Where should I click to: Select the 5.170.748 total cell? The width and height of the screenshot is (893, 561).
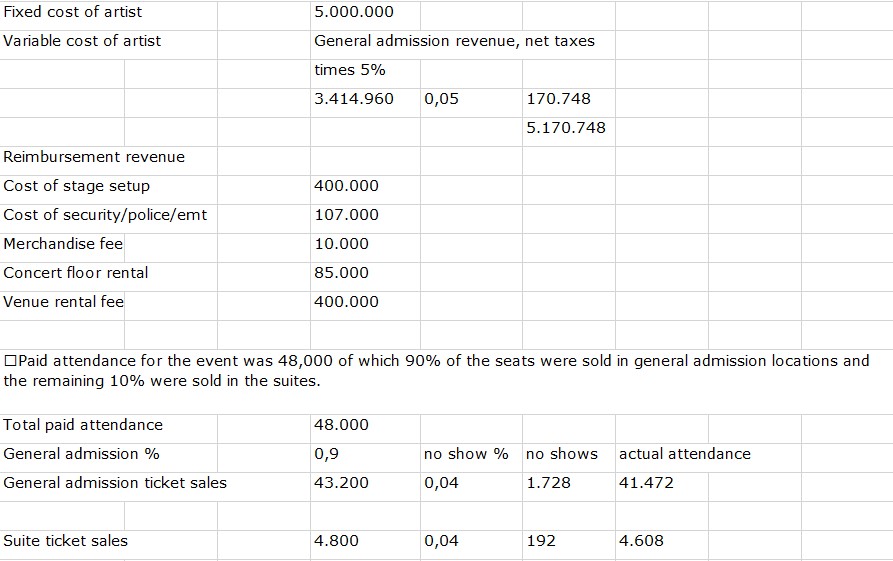(x=565, y=128)
